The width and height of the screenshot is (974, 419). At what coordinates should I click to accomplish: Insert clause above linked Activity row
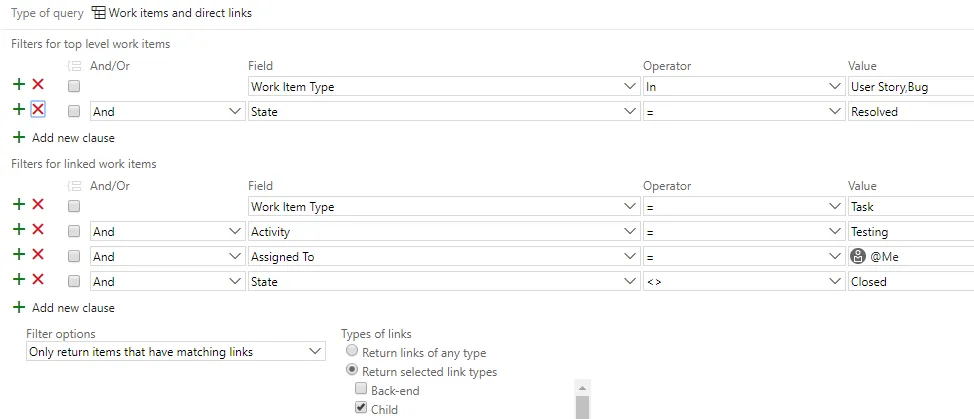point(18,231)
